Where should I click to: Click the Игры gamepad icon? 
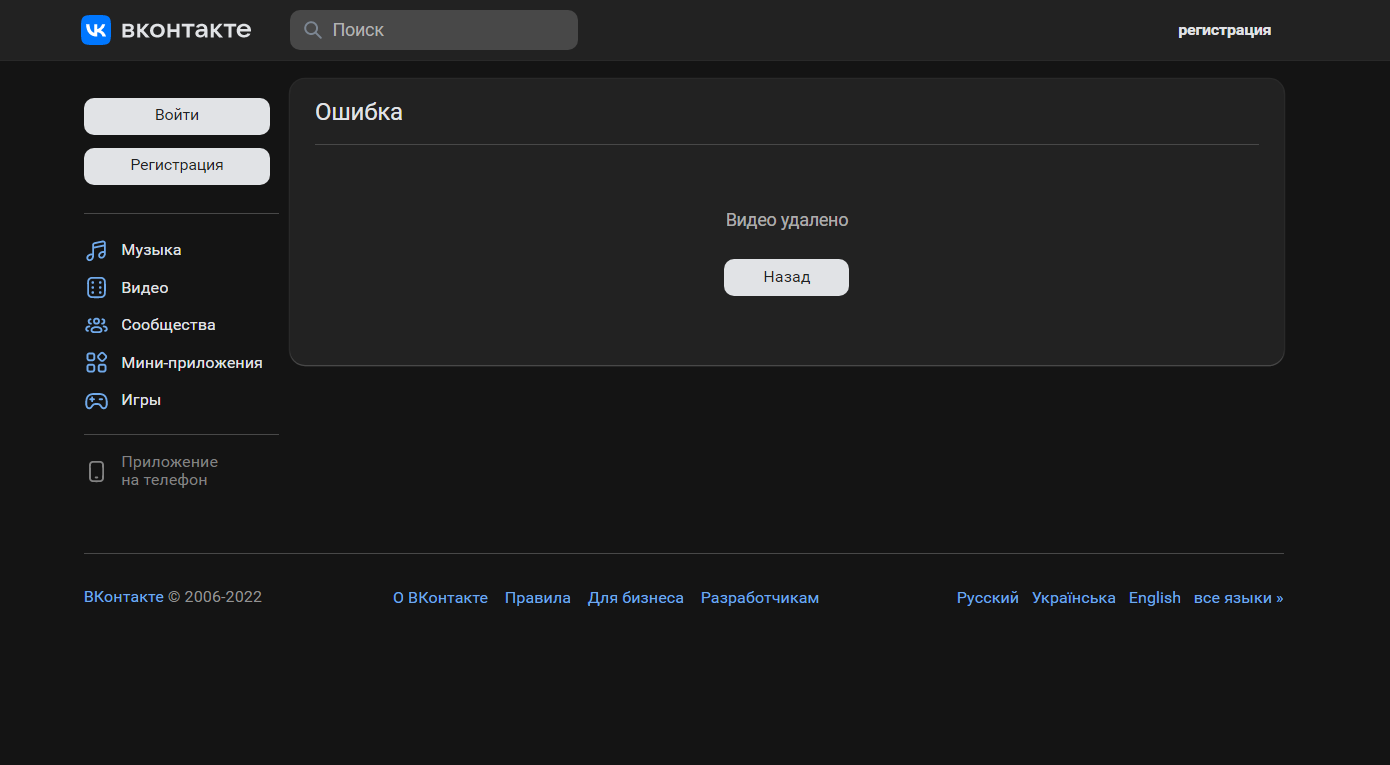96,400
